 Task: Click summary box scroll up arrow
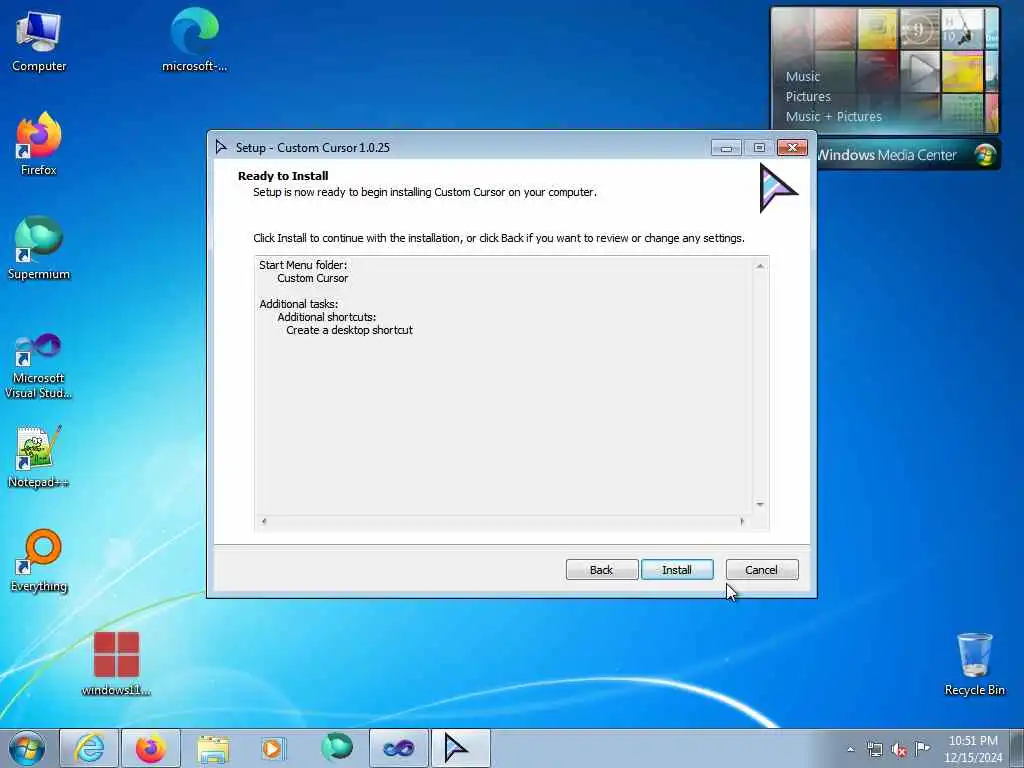tap(760, 266)
